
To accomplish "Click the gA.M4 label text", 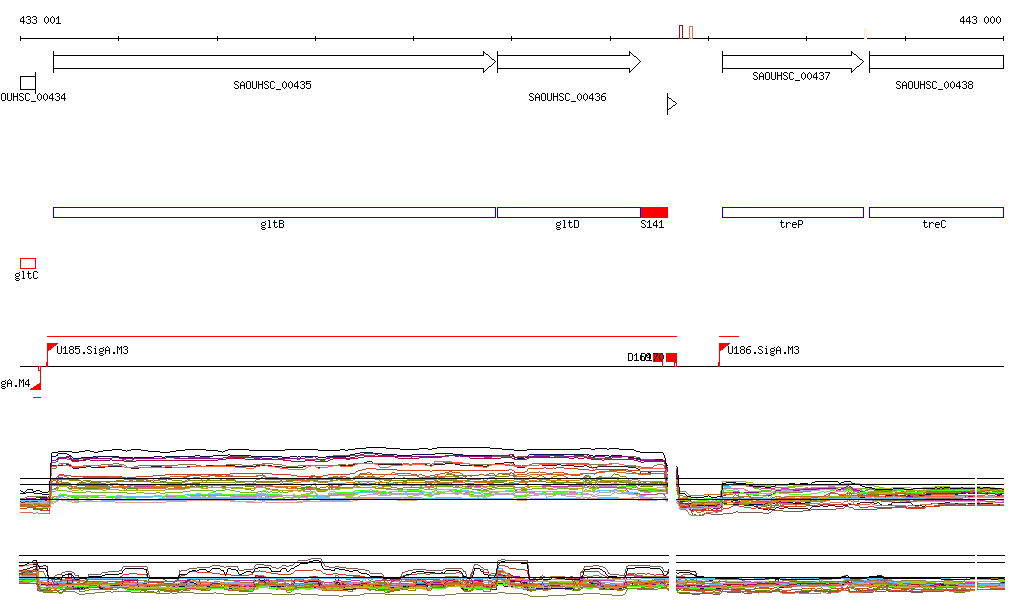I will tap(15, 383).
